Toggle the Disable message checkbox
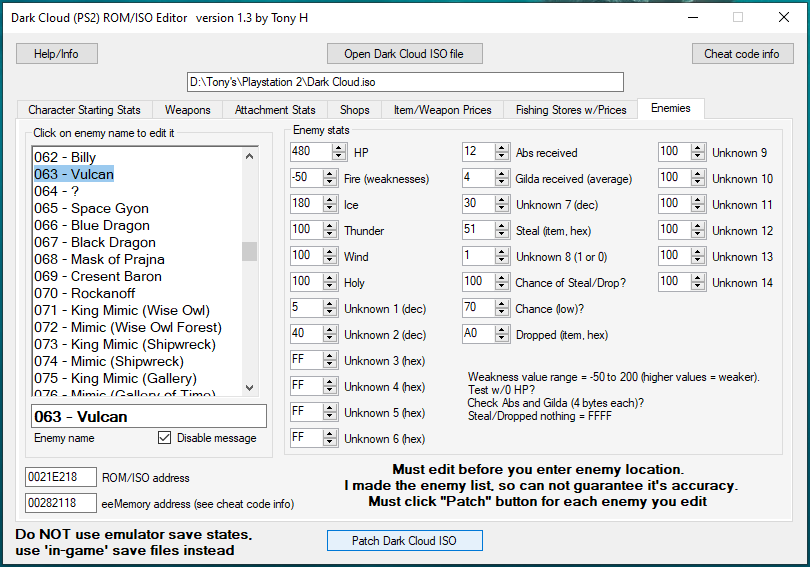This screenshot has width=810, height=567. [165, 438]
